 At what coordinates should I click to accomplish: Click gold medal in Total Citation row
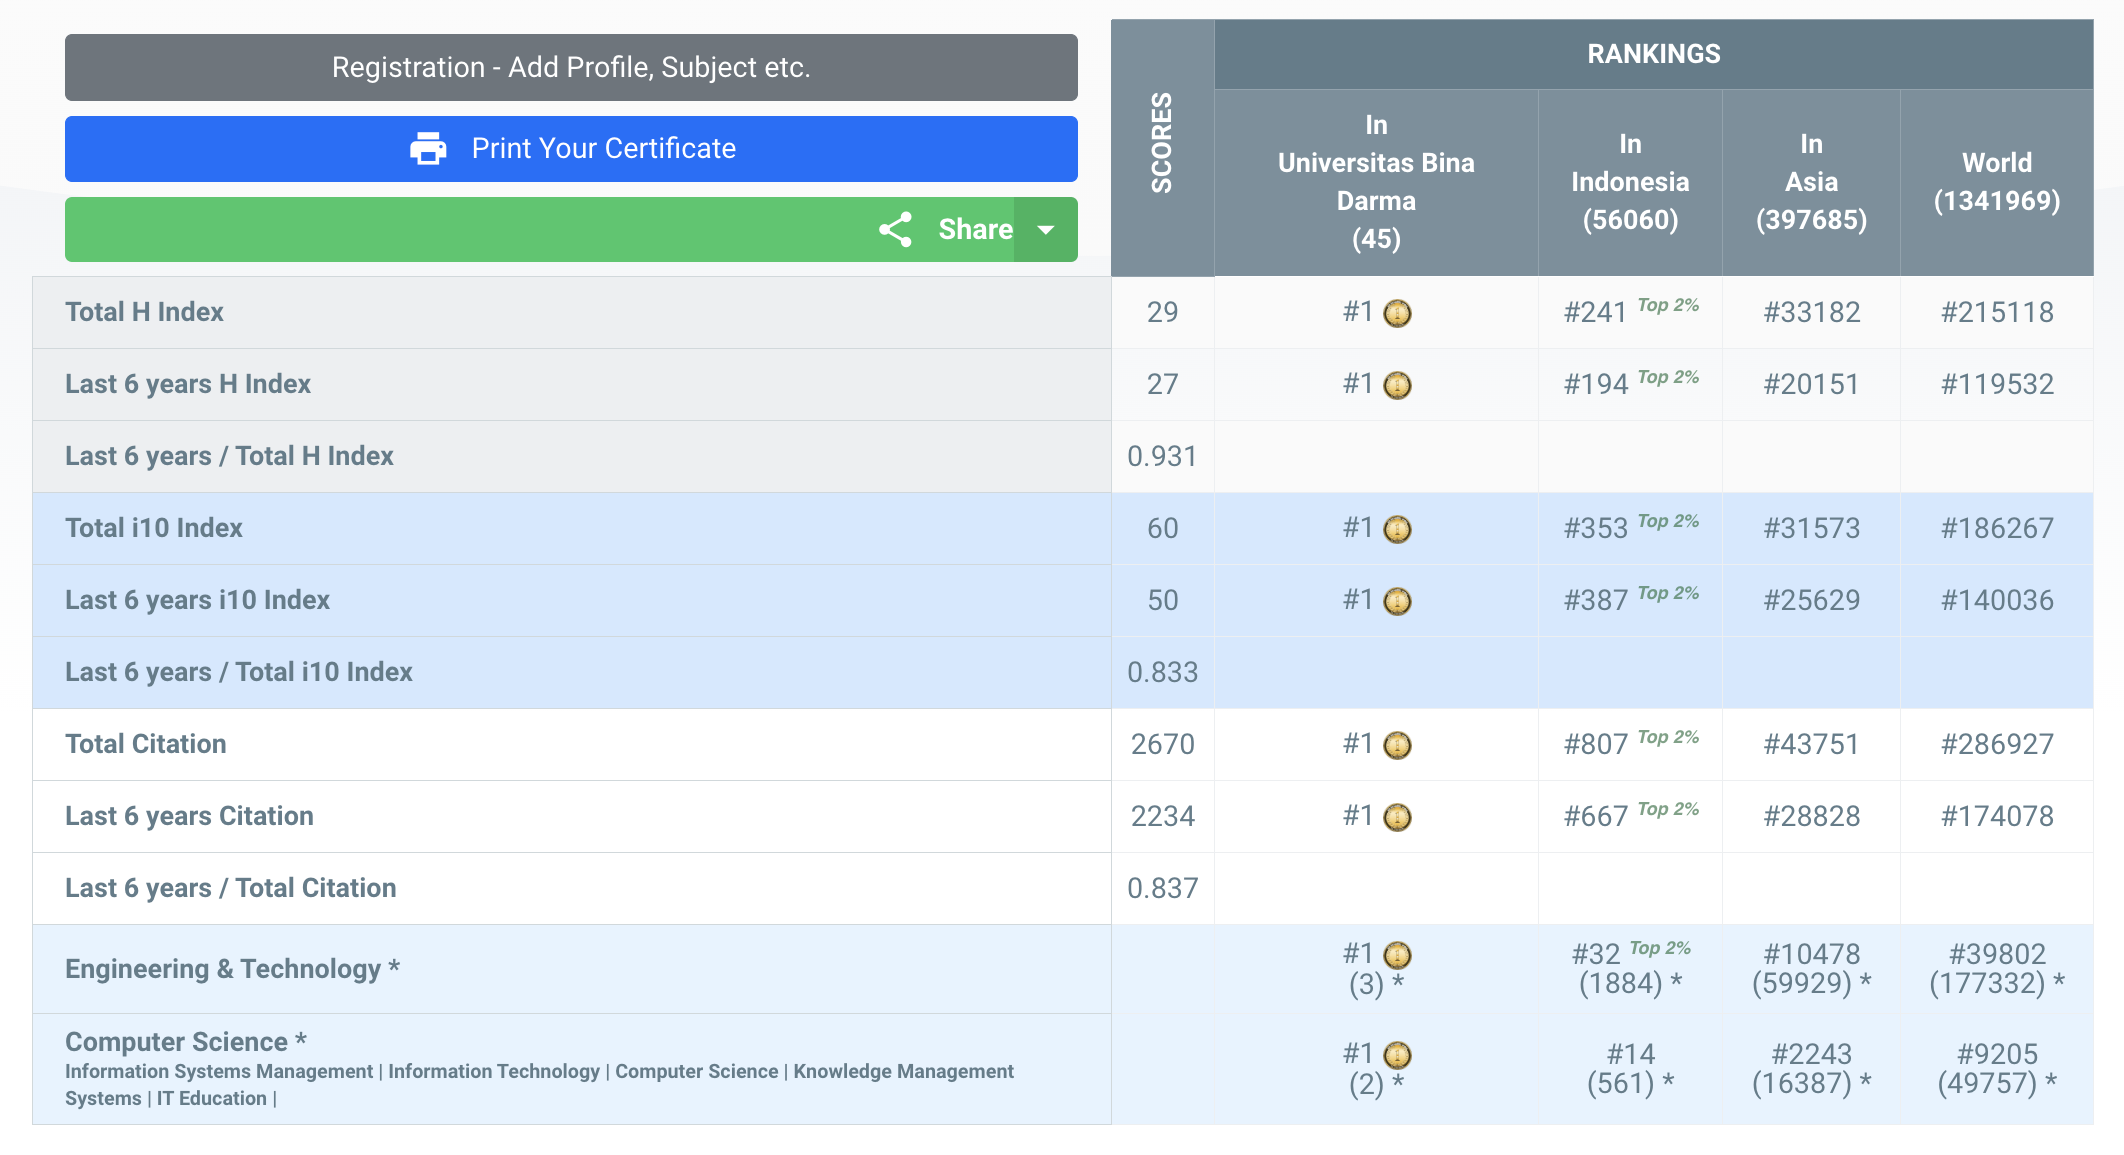(1397, 746)
